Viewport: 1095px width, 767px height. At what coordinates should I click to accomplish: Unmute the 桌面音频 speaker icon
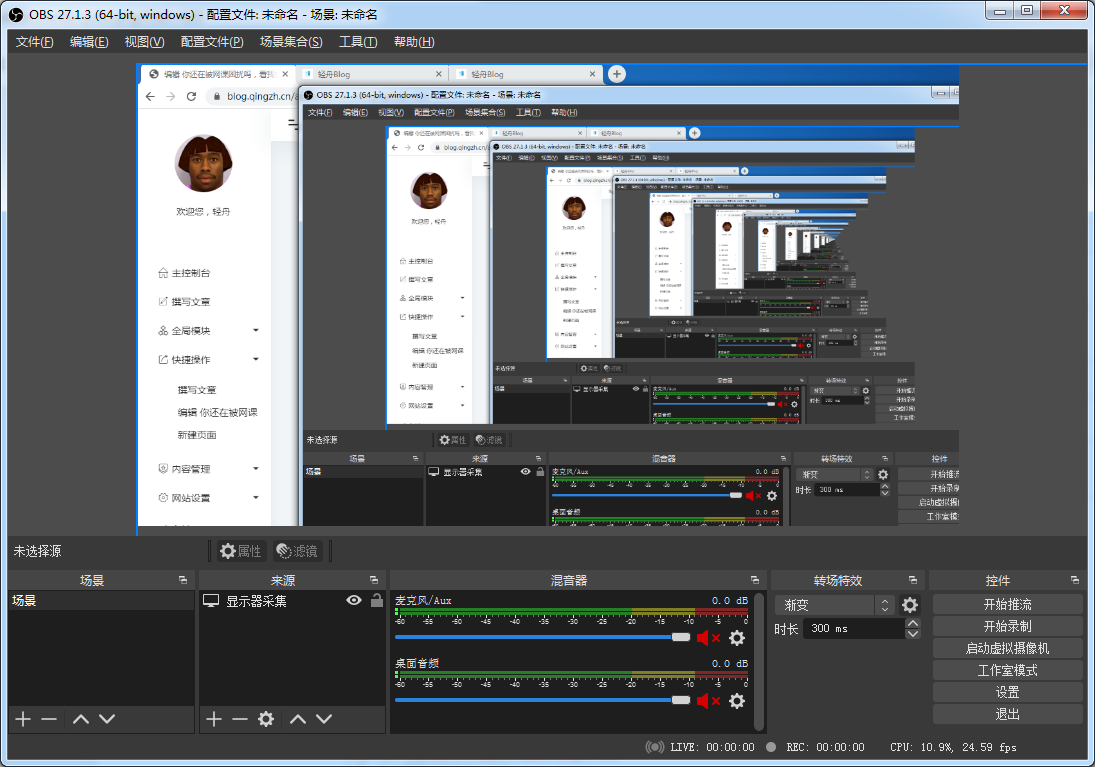708,701
